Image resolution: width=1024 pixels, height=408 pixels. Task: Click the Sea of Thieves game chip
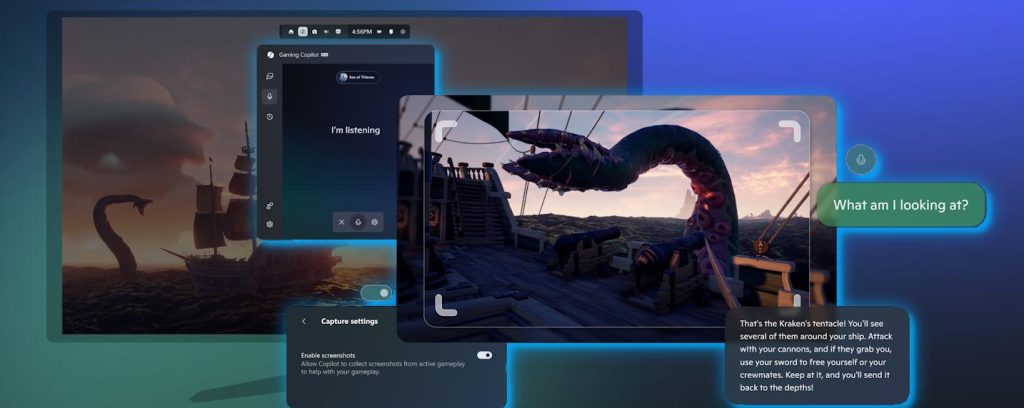tap(358, 77)
